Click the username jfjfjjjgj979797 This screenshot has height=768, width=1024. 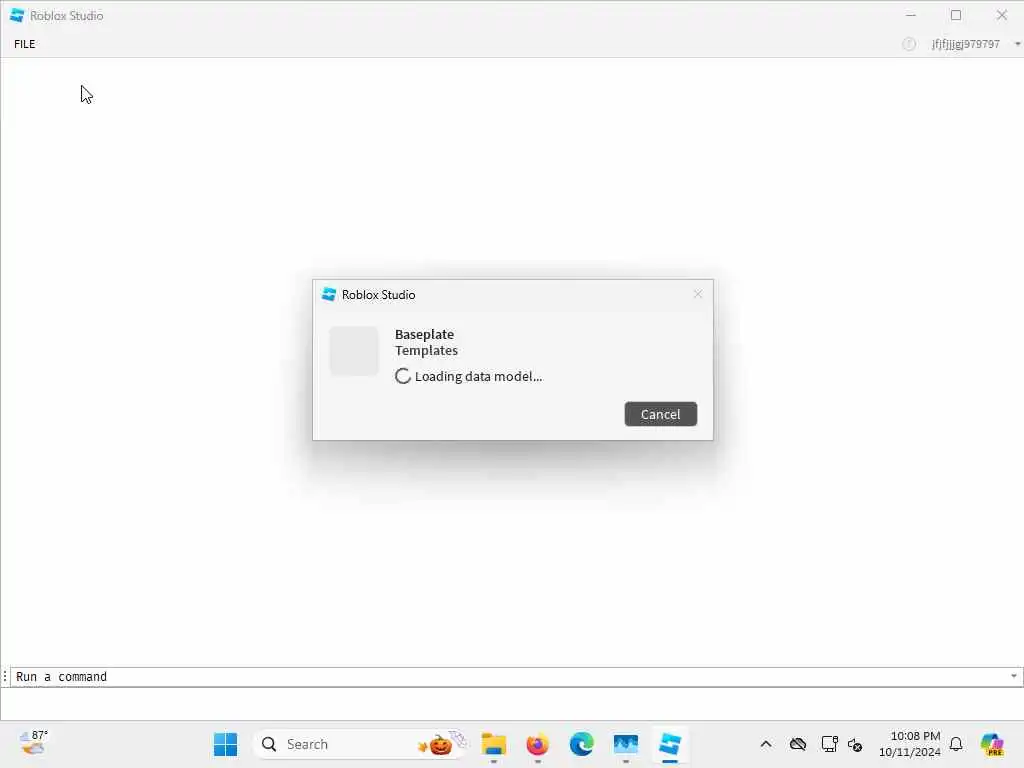click(965, 44)
